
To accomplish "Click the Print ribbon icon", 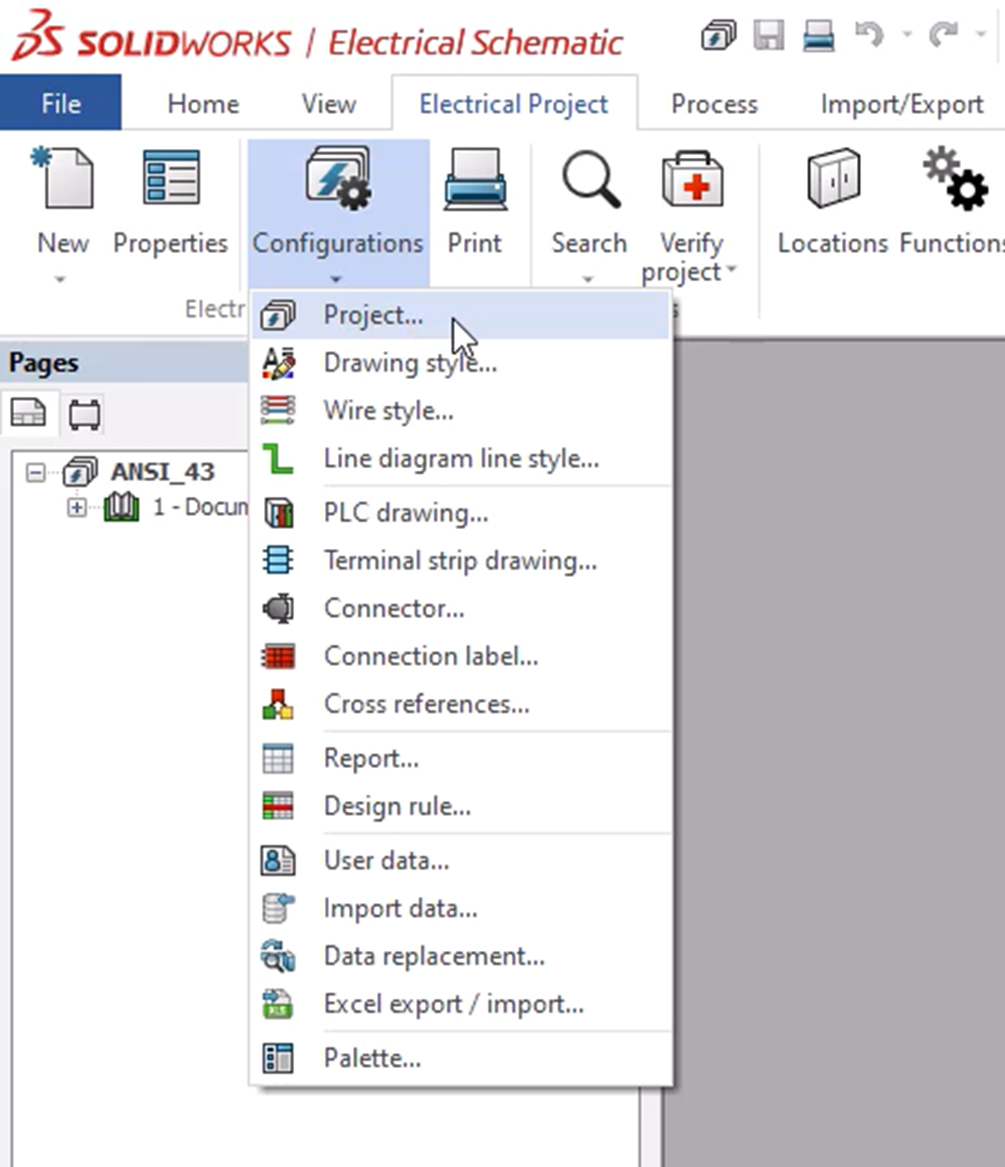I will (x=475, y=179).
